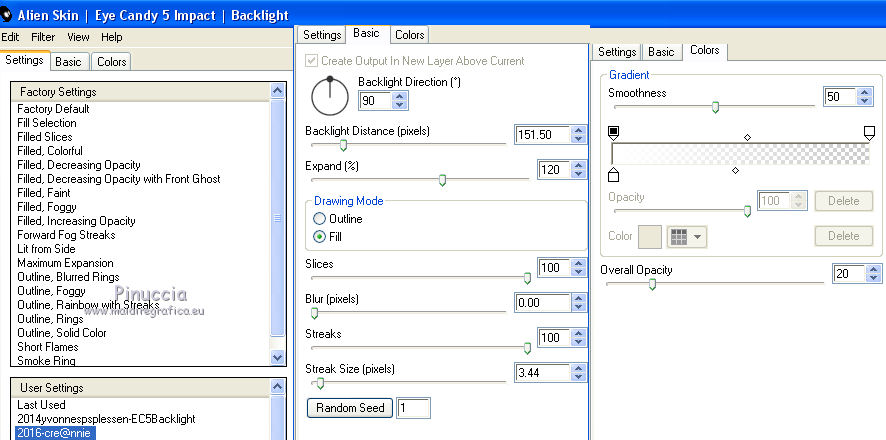Switch to the Colors tab in left panel
886x440 pixels.
[x=111, y=62]
